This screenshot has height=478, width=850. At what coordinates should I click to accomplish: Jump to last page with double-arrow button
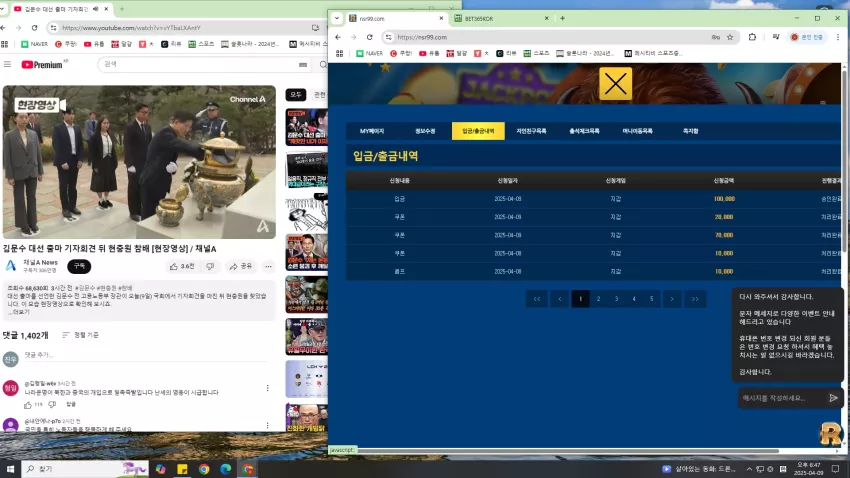click(x=695, y=299)
